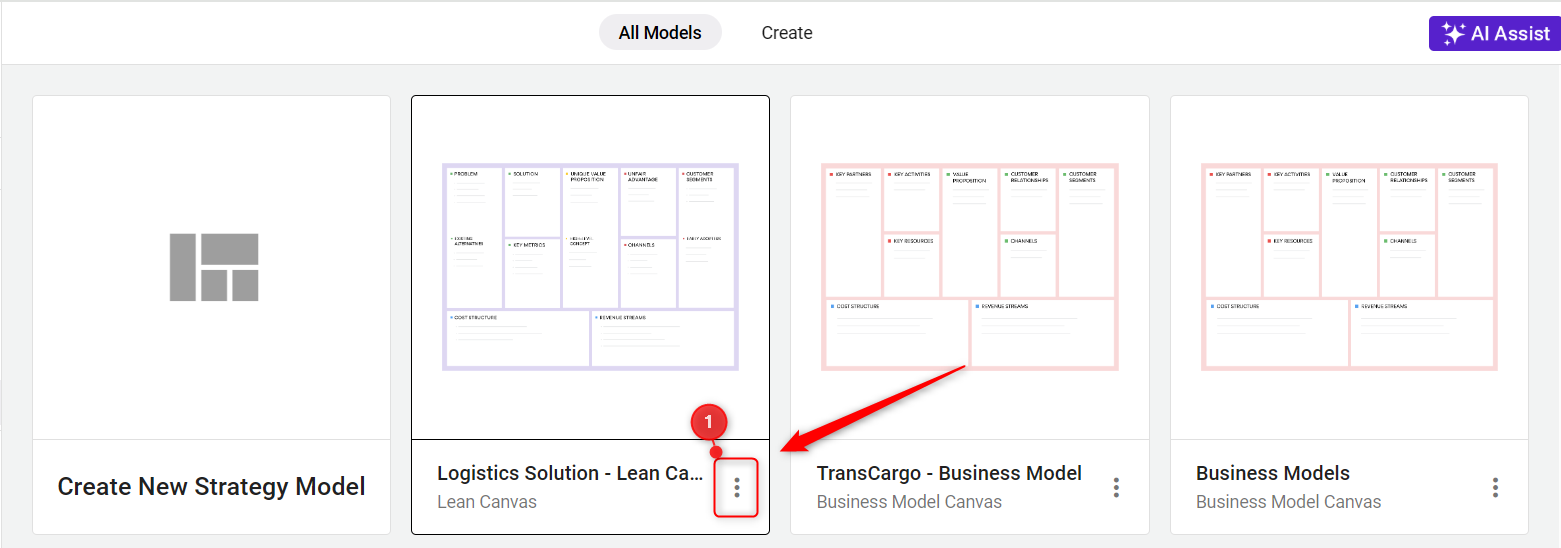1561x548 pixels.
Task: Open the Business Models canvas thumbnail
Action: pyautogui.click(x=1349, y=268)
